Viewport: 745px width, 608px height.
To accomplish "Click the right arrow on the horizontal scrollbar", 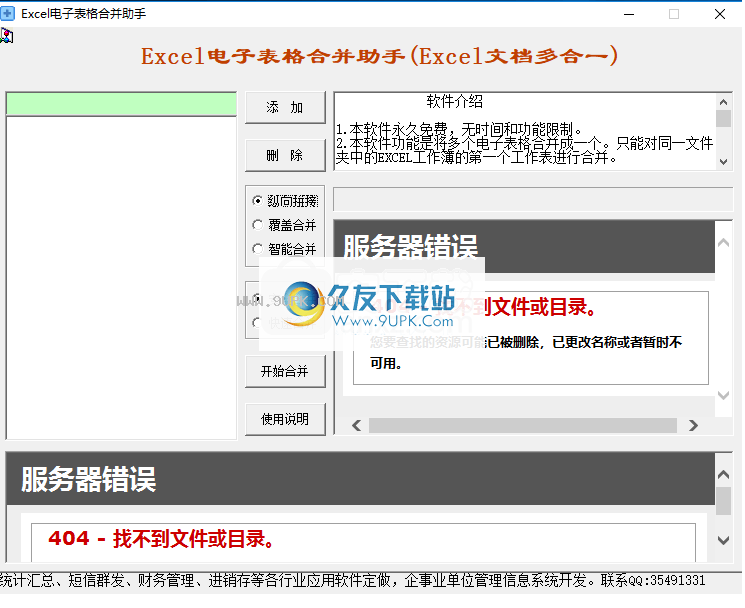I will (x=693, y=426).
